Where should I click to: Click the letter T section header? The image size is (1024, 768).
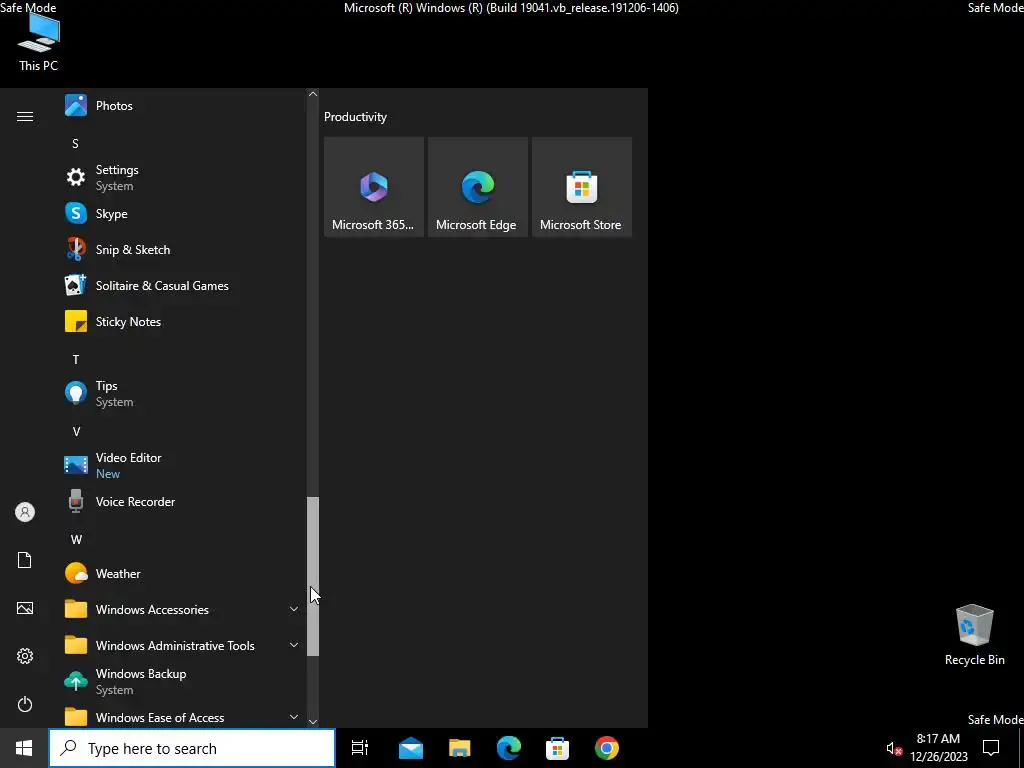76,359
